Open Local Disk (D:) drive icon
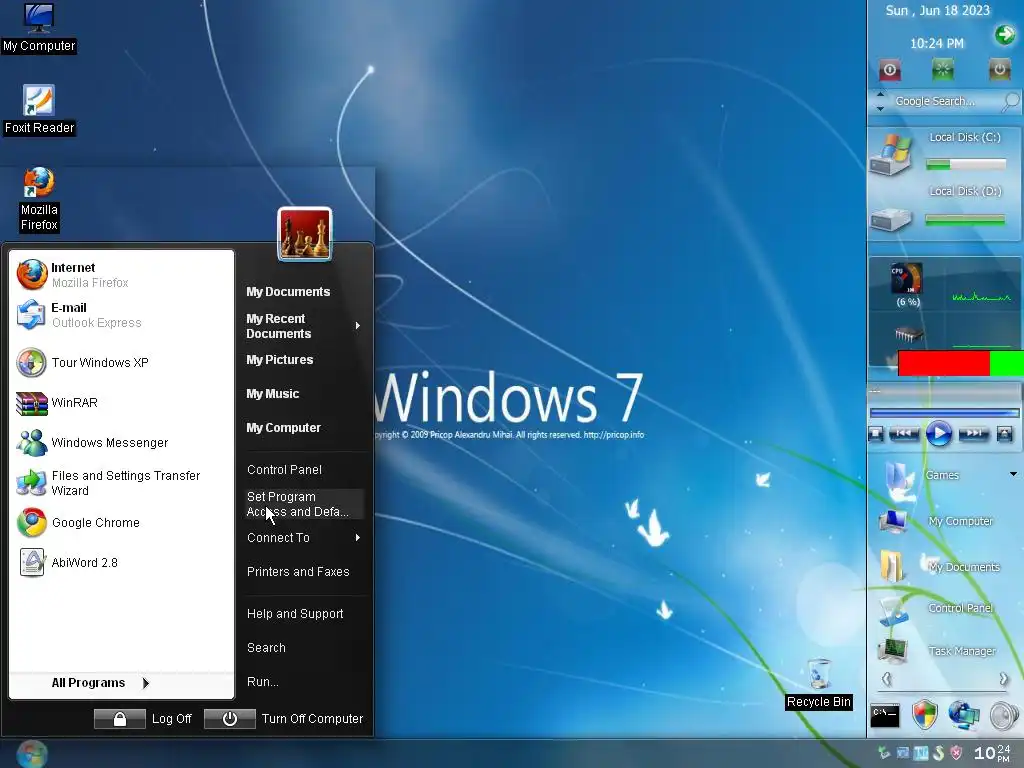This screenshot has height=768, width=1024. [x=891, y=218]
